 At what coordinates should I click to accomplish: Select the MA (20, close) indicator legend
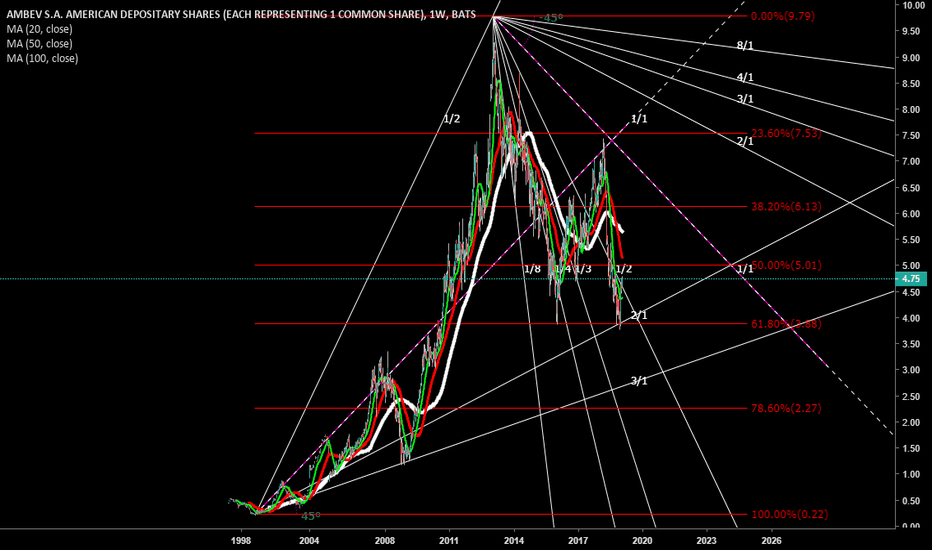coord(39,29)
